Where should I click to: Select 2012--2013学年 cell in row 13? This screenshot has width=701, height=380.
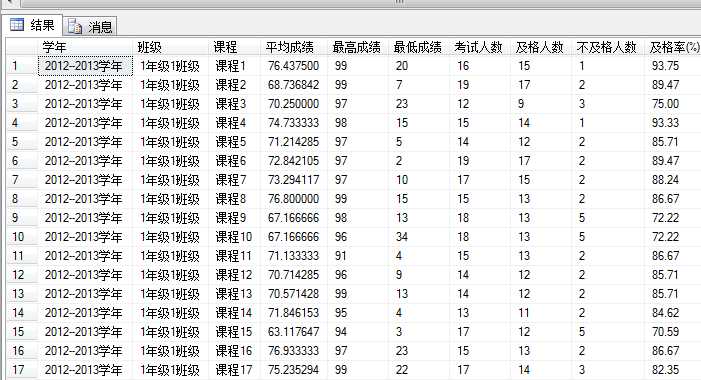click(85, 294)
